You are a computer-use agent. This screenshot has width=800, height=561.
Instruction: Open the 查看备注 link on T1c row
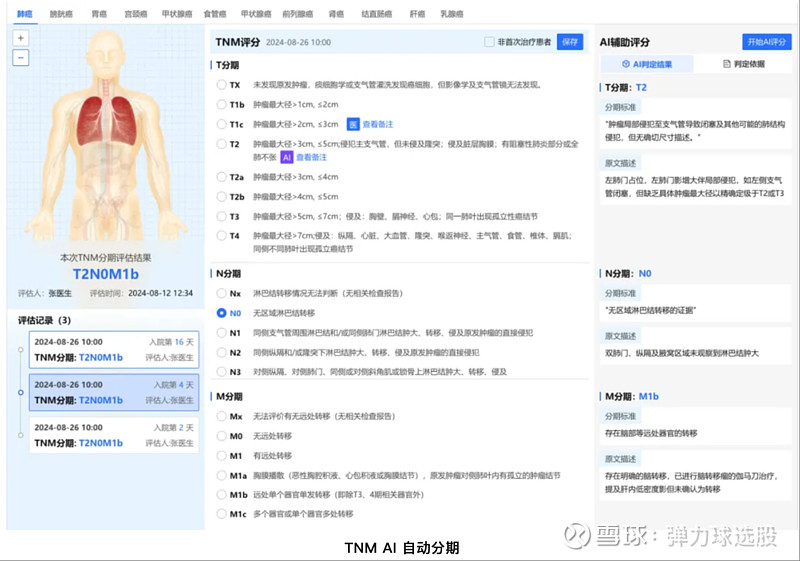pos(378,124)
